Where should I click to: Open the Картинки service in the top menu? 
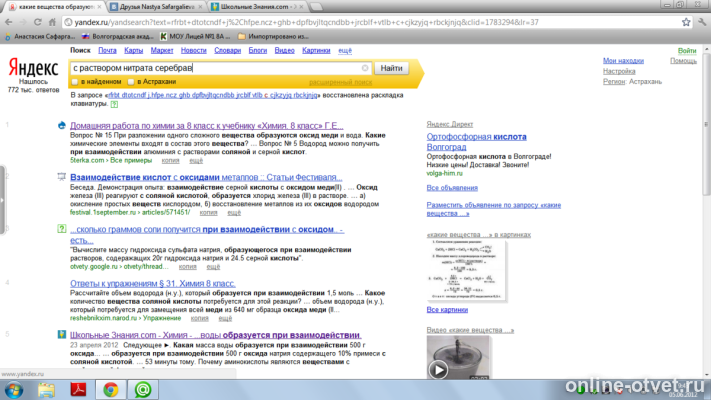tap(316, 51)
